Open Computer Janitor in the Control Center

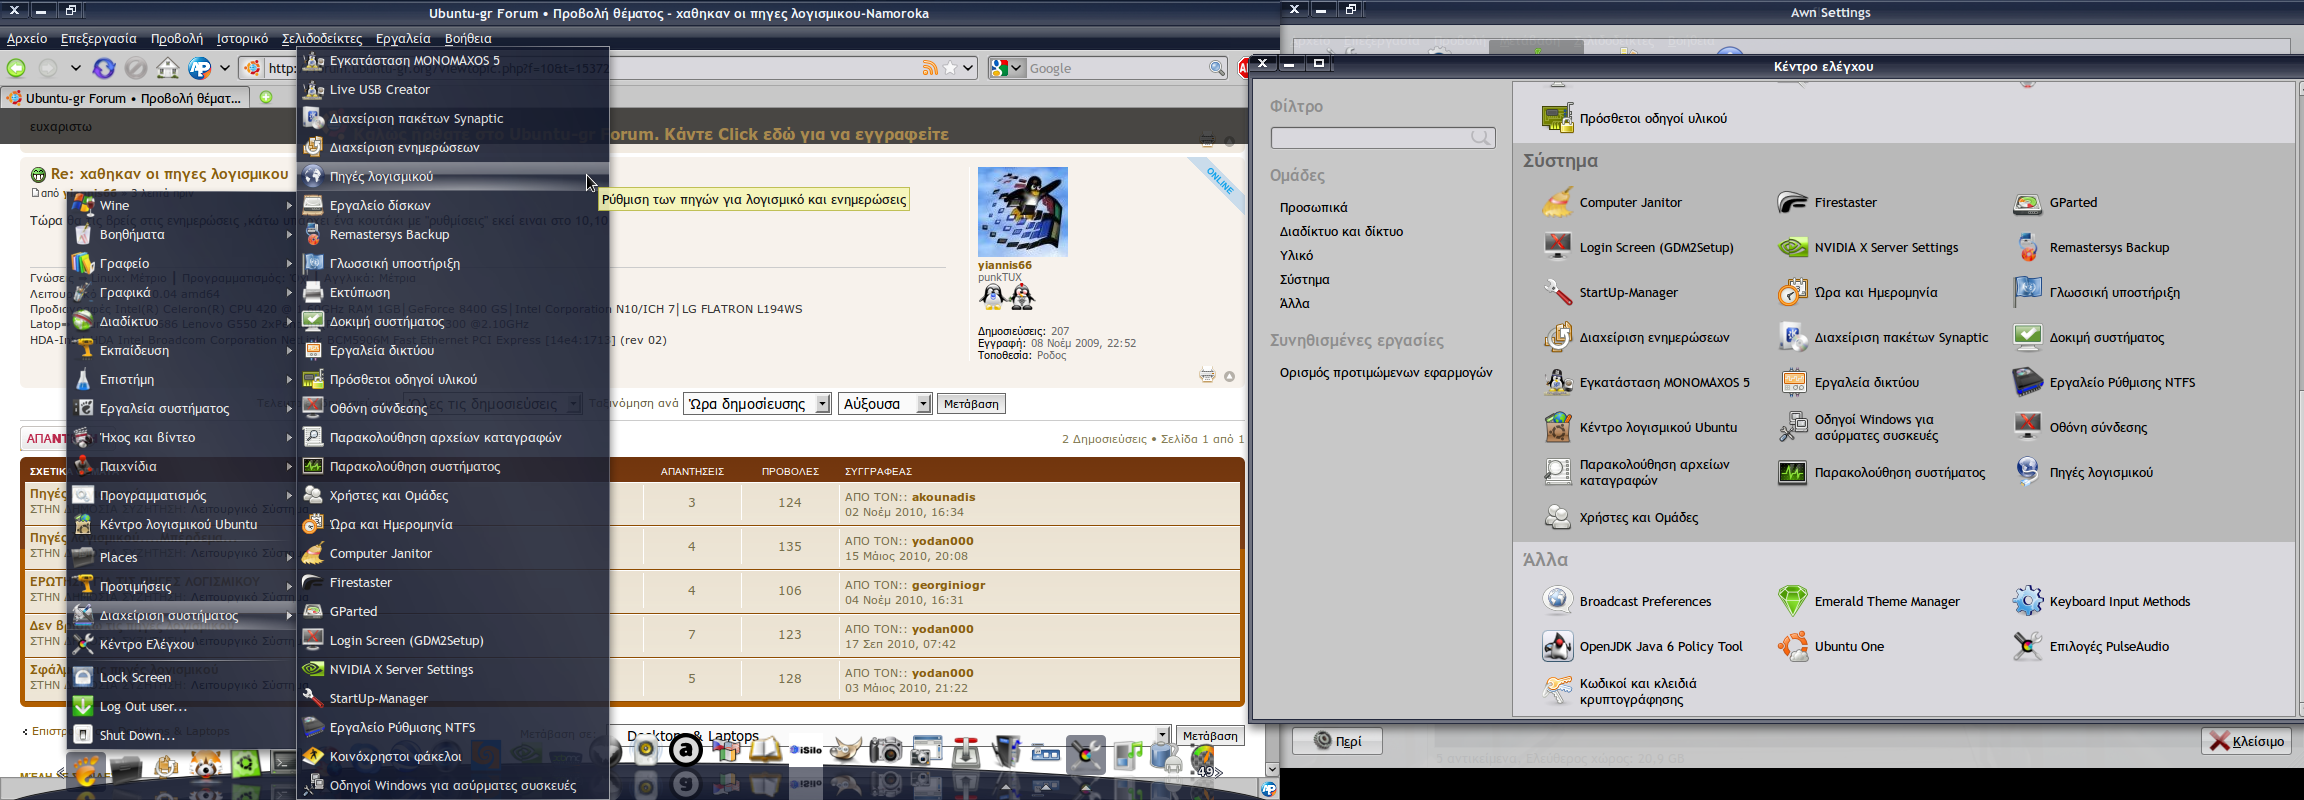pos(1612,202)
